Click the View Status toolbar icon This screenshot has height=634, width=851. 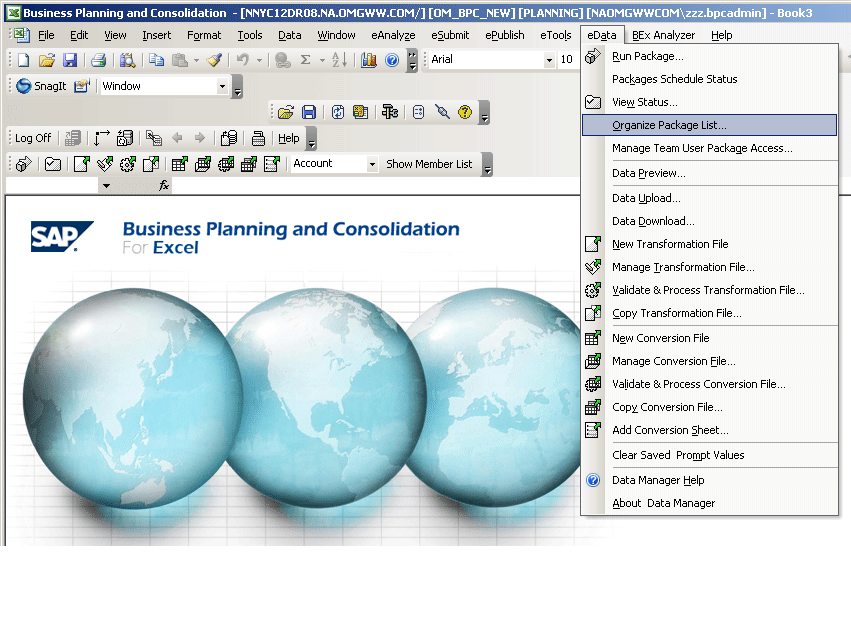coord(53,164)
